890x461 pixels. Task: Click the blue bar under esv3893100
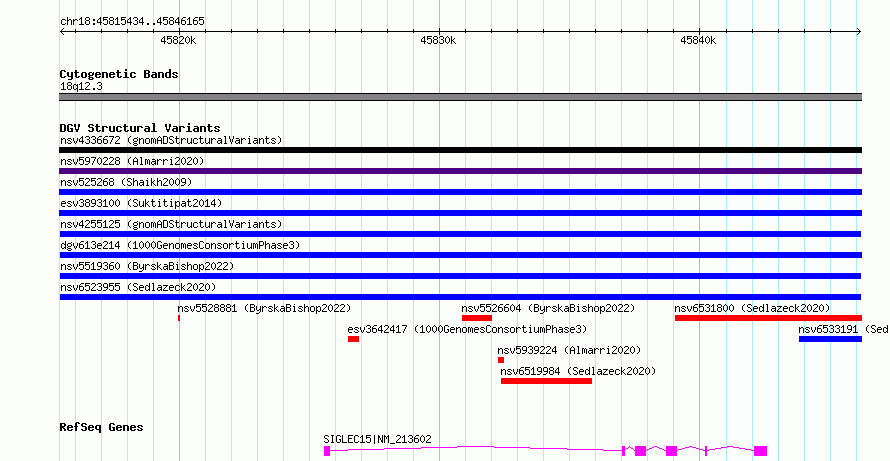(x=460, y=213)
